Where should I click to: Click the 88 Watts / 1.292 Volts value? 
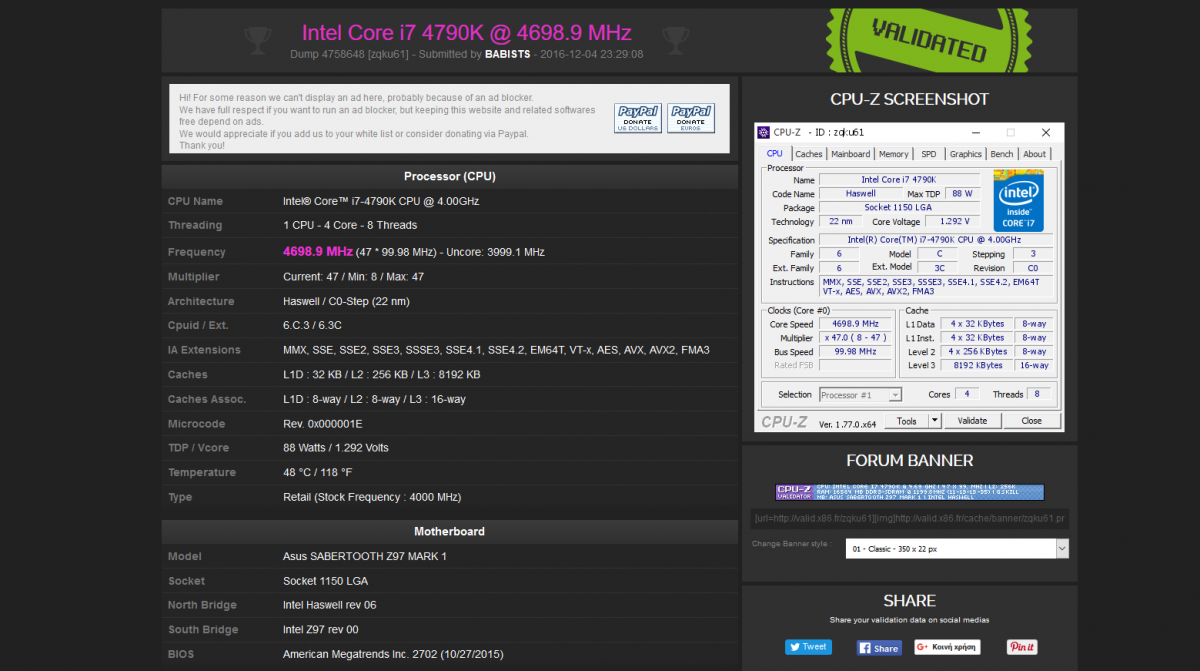336,448
